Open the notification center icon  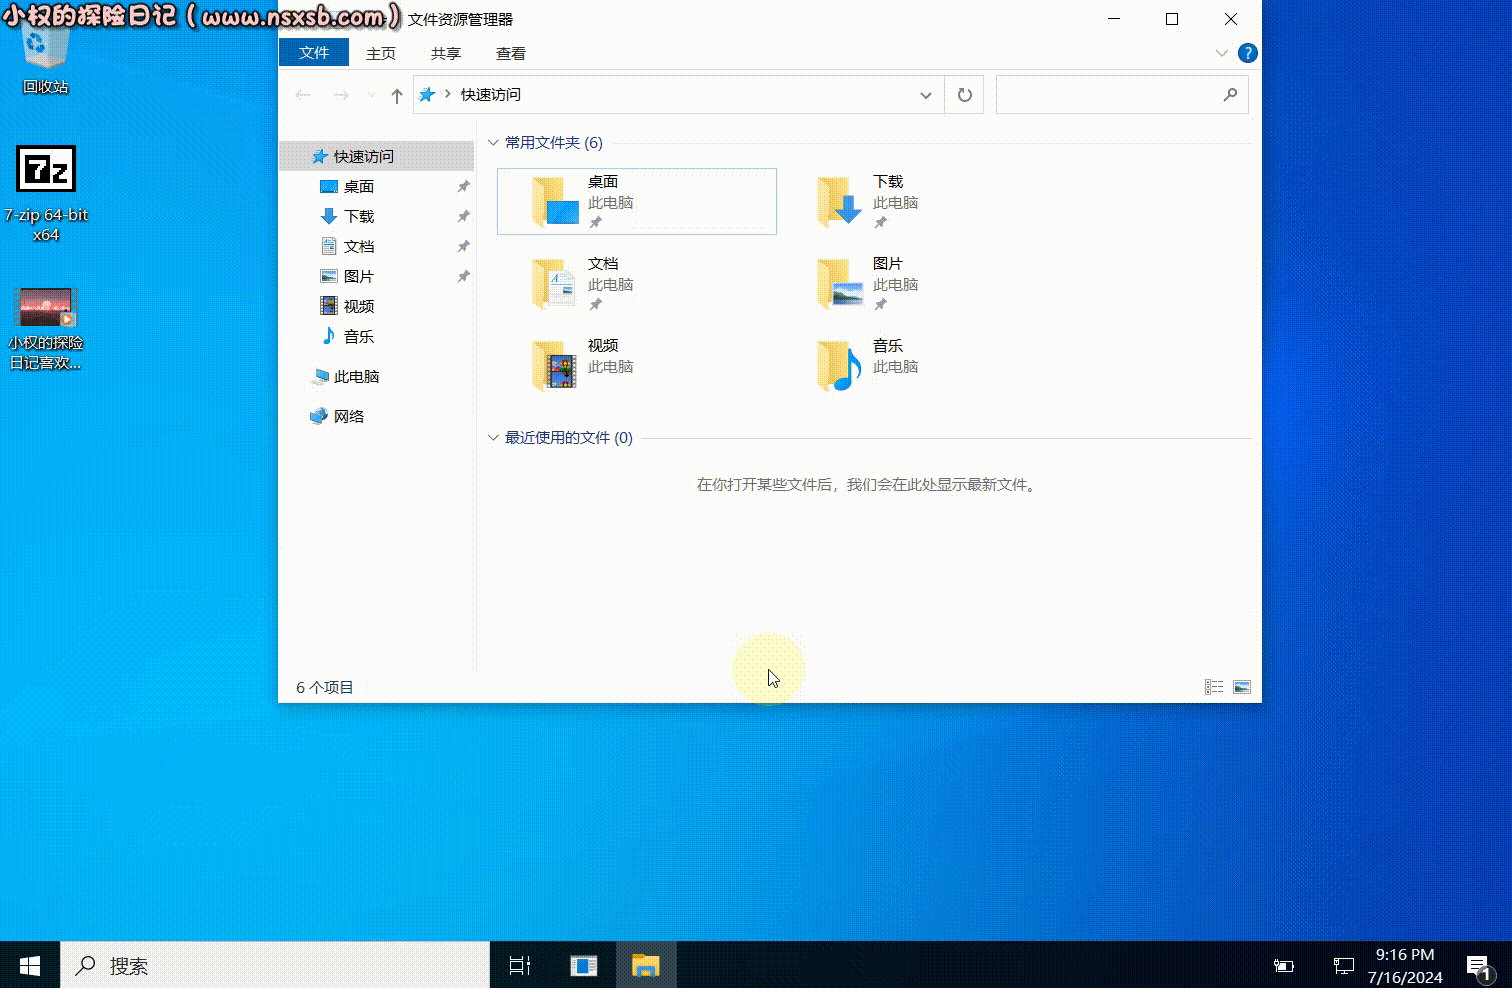click(1480, 966)
